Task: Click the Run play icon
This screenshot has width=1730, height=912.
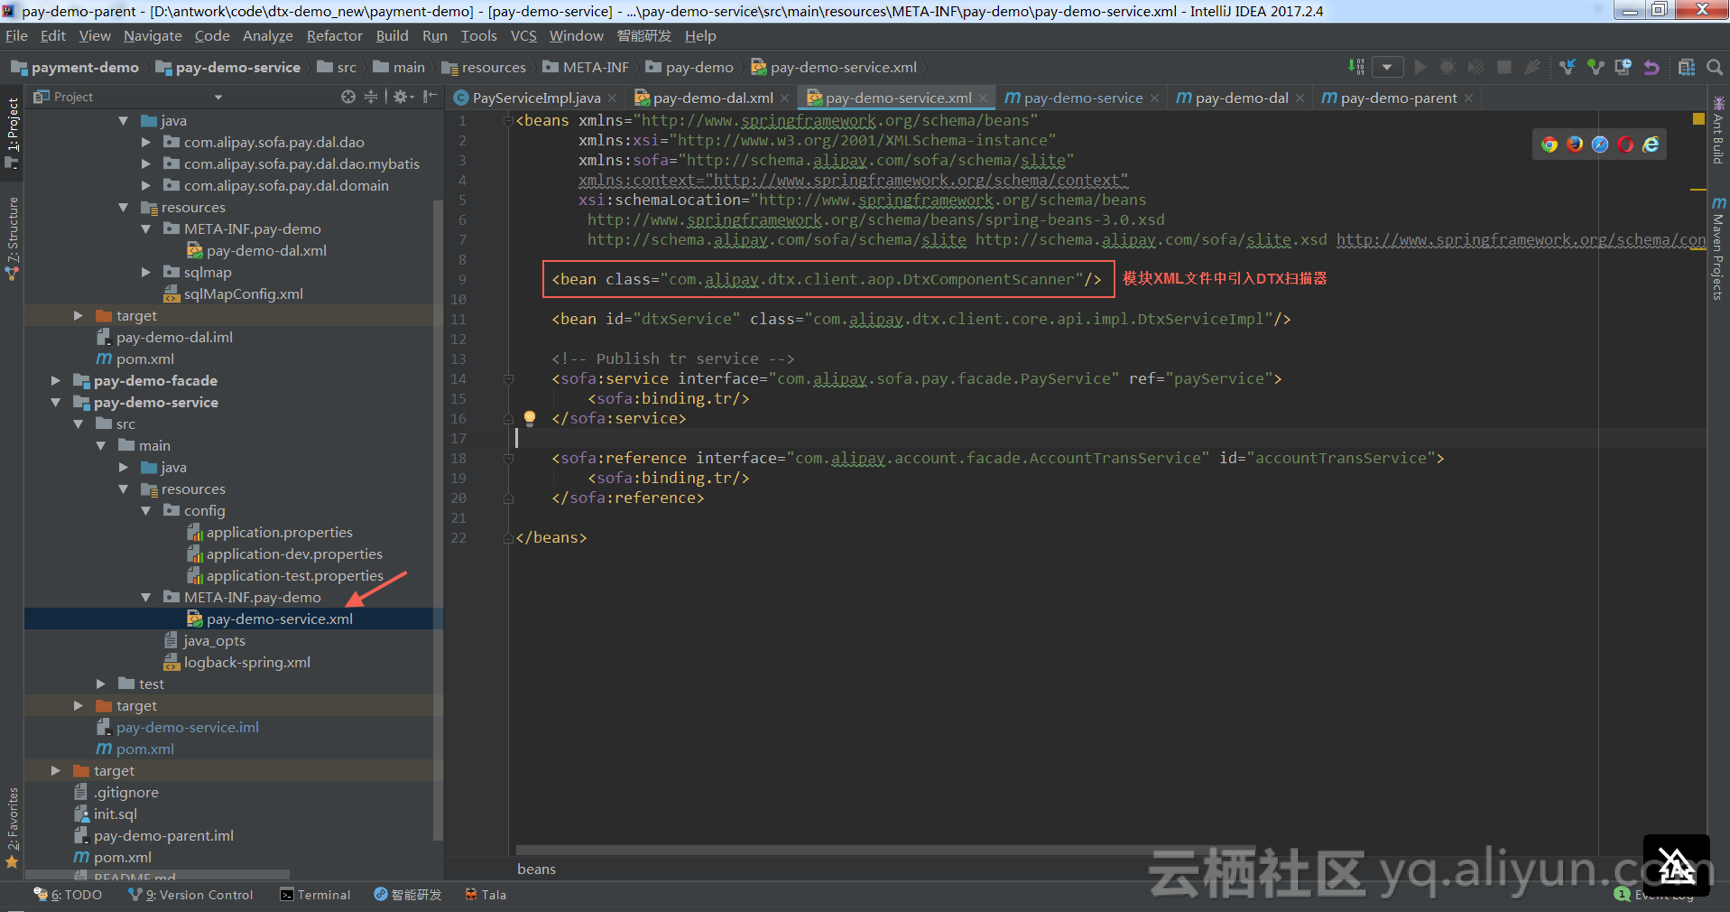Action: 1420,67
